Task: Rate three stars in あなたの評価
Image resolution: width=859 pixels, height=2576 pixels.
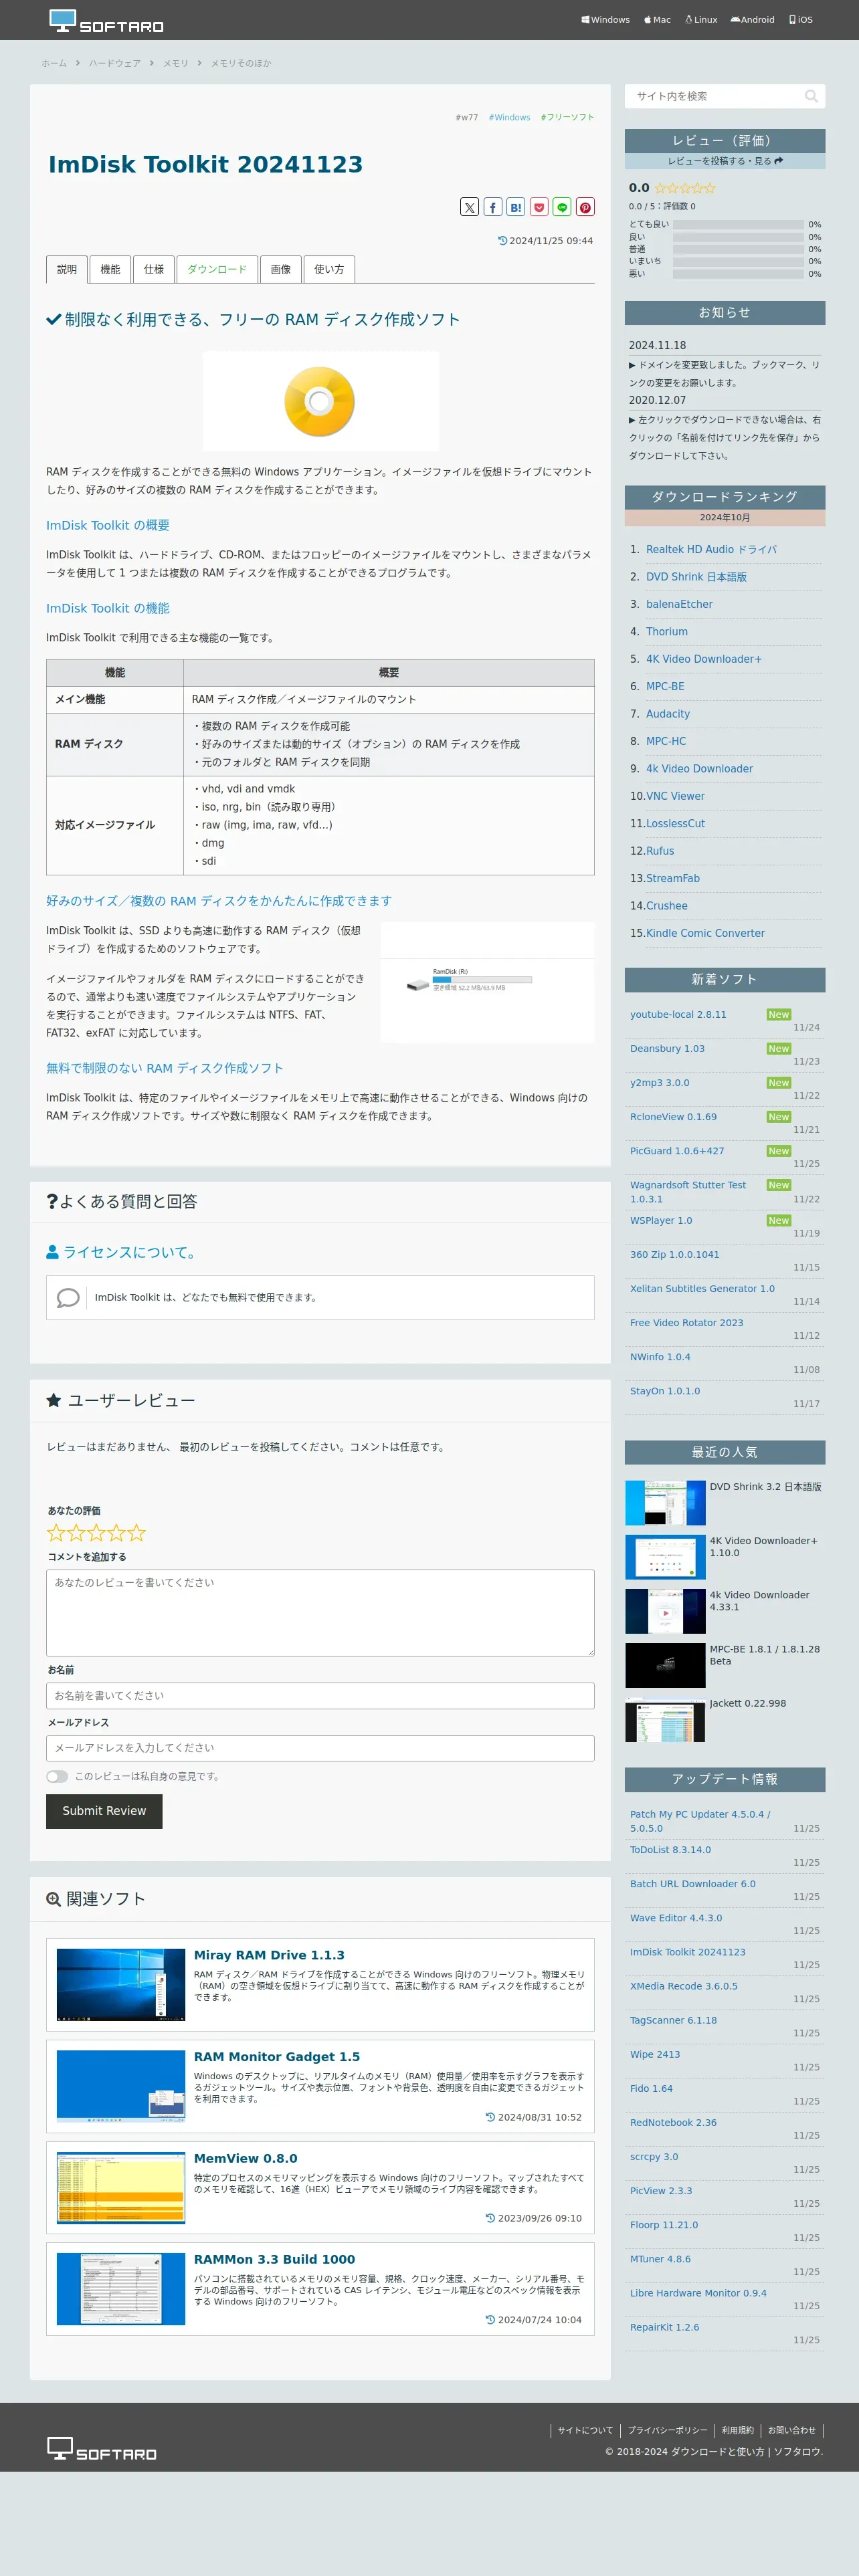Action: (97, 1532)
